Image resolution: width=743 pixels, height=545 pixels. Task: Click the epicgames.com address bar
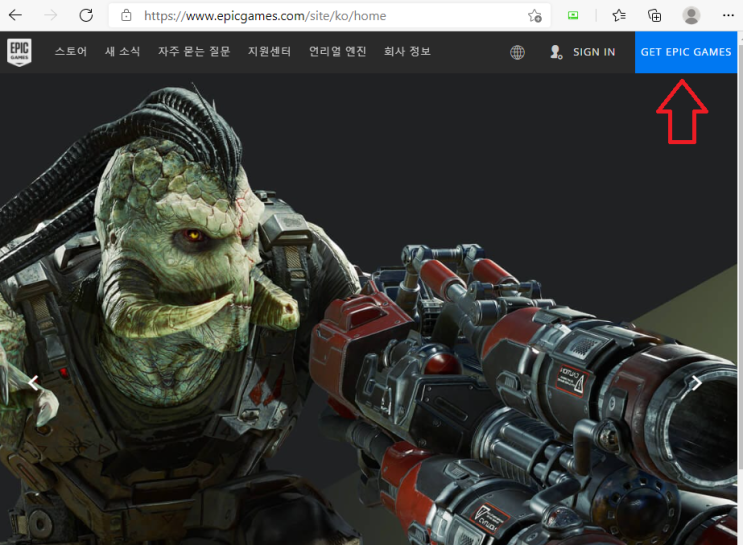329,16
